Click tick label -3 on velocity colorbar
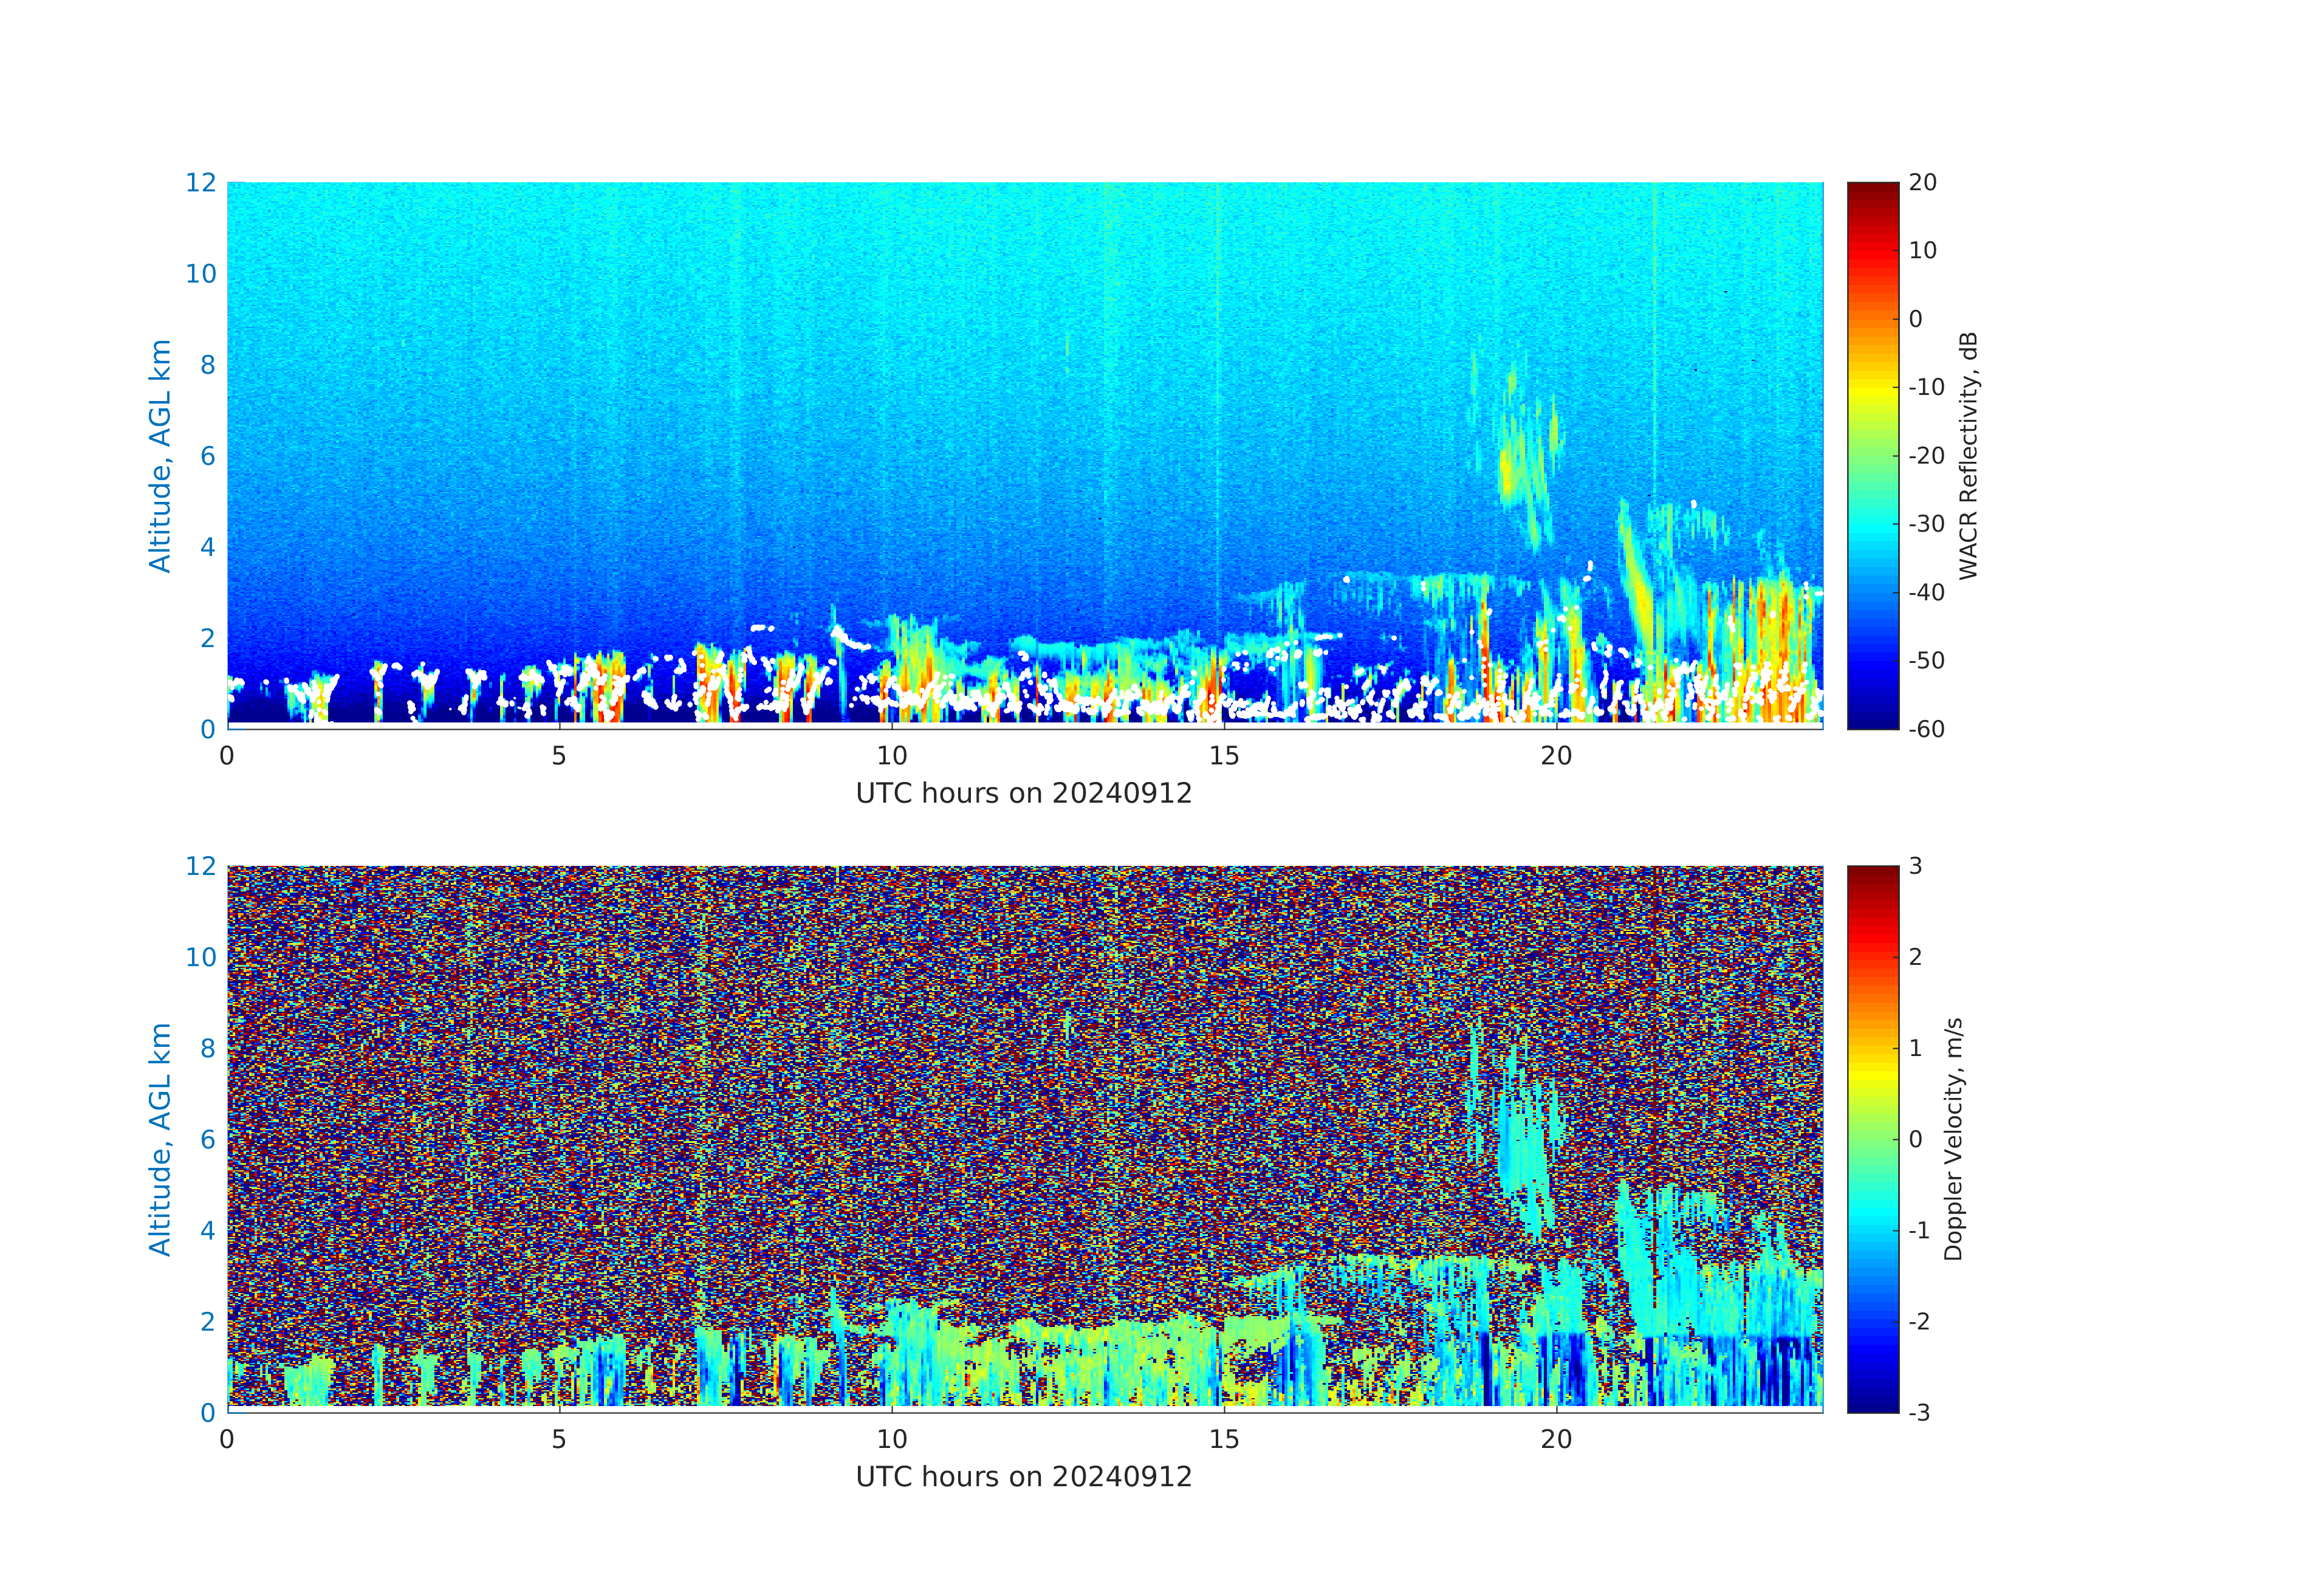 tap(1920, 1412)
